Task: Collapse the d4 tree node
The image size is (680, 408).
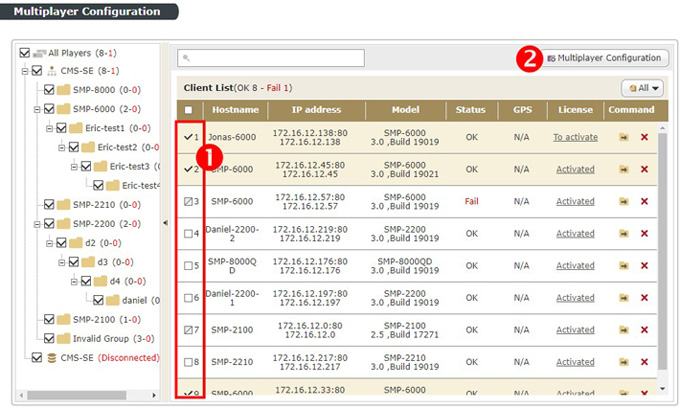Action: tap(74, 281)
